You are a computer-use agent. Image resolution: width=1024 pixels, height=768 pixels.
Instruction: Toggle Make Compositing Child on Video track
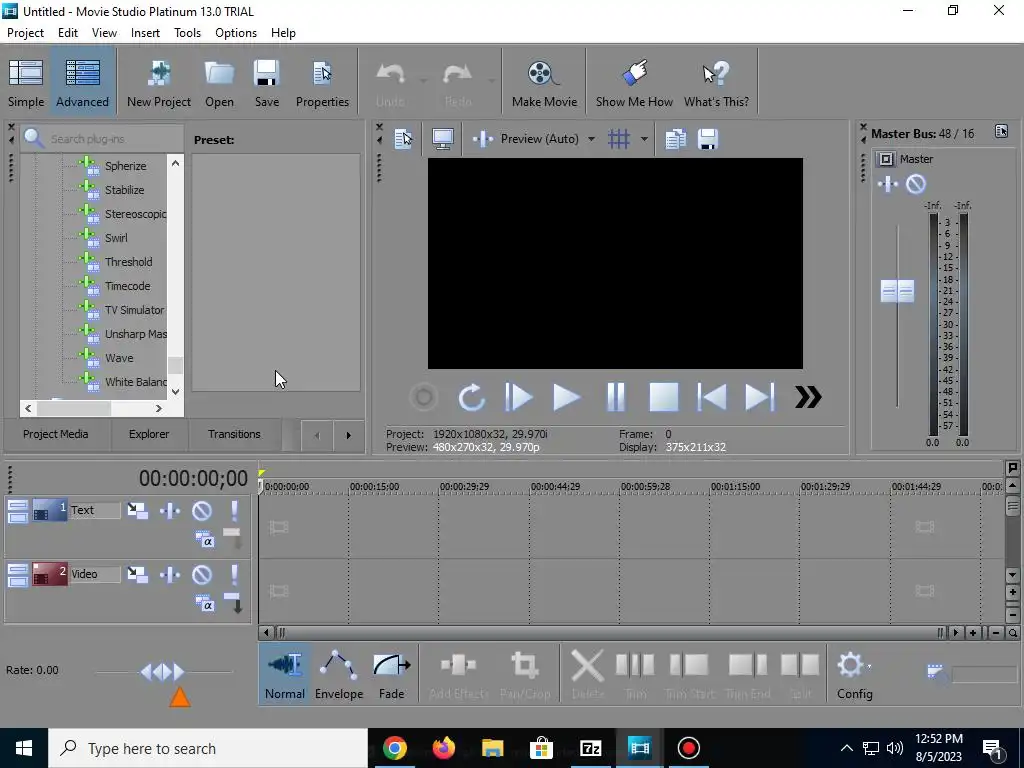pyautogui.click(x=233, y=603)
